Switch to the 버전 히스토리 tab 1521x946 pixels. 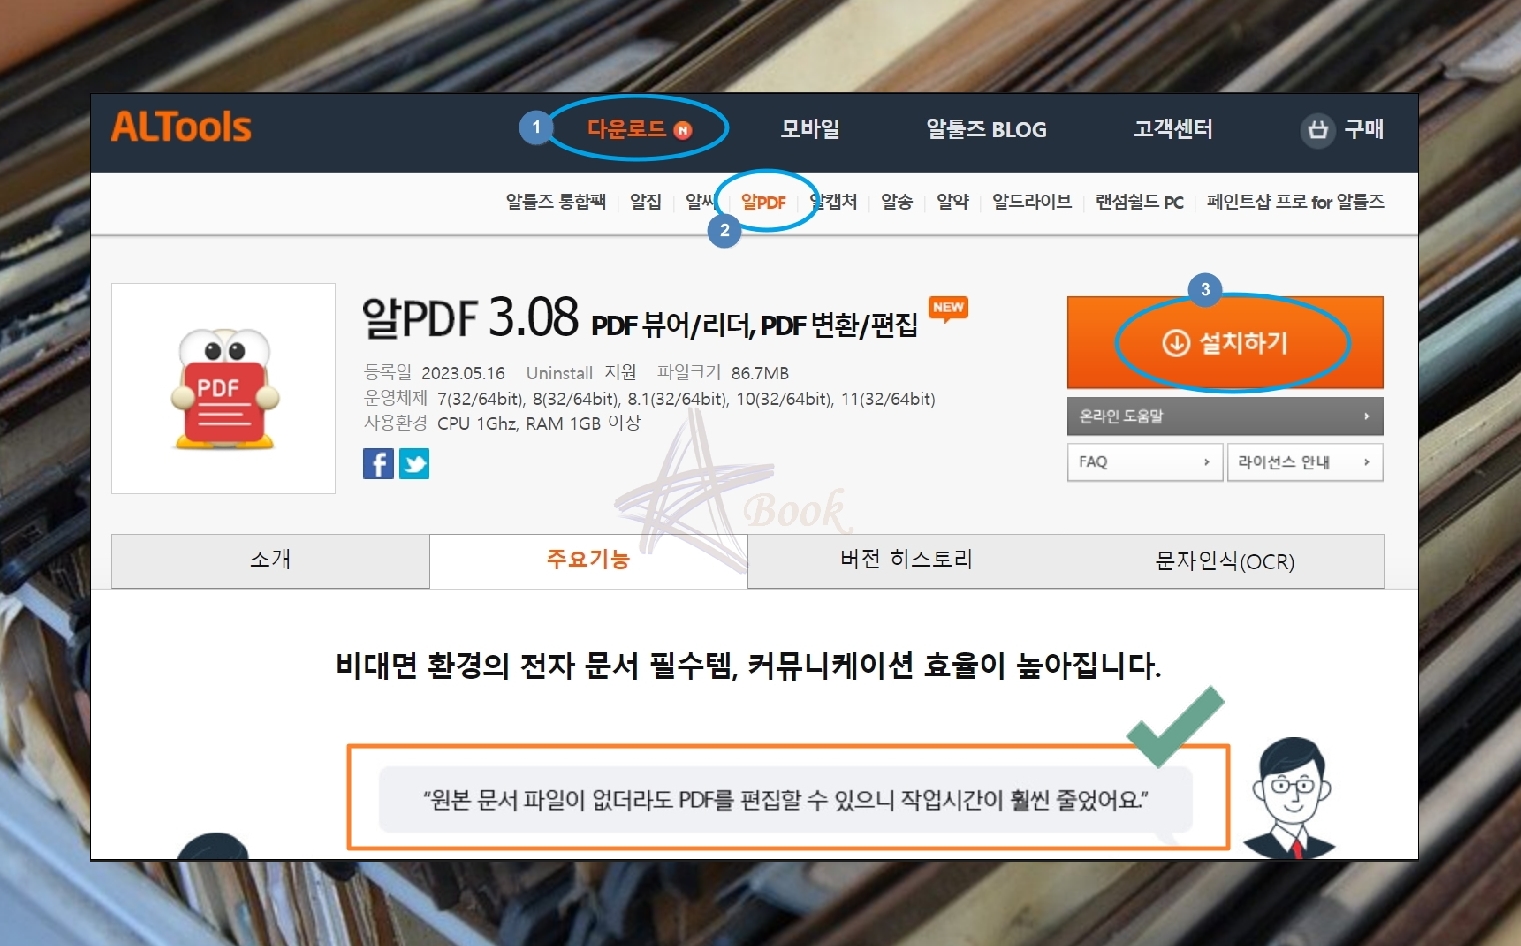point(906,560)
